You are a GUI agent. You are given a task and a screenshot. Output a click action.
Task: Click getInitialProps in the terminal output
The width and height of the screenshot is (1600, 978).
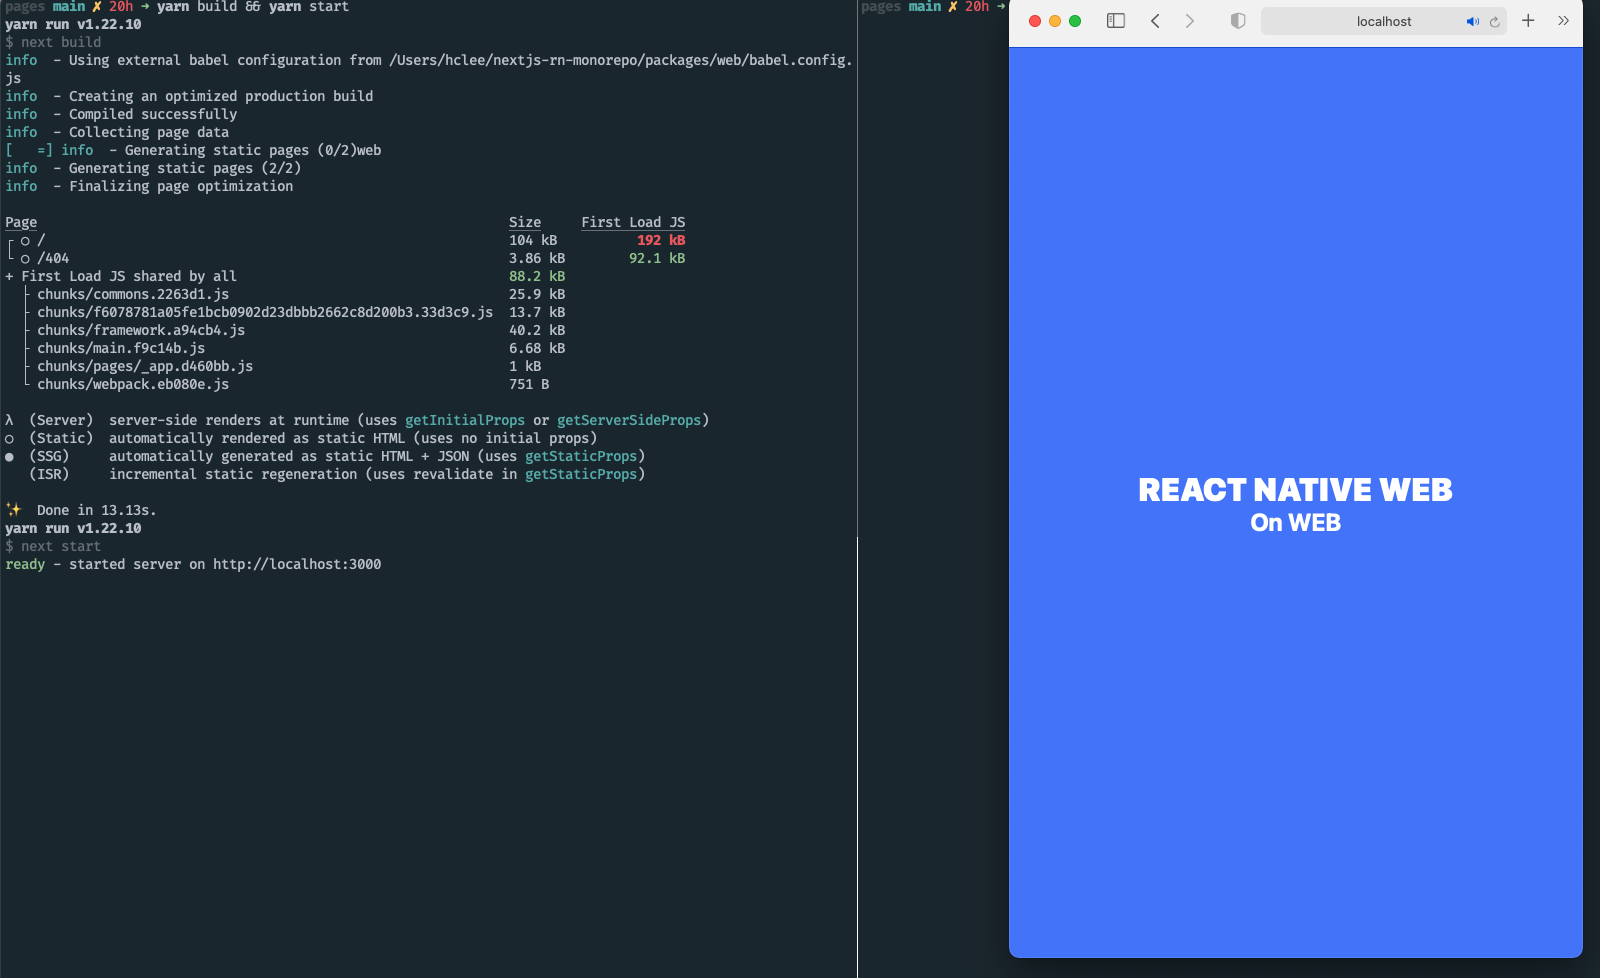click(x=464, y=421)
